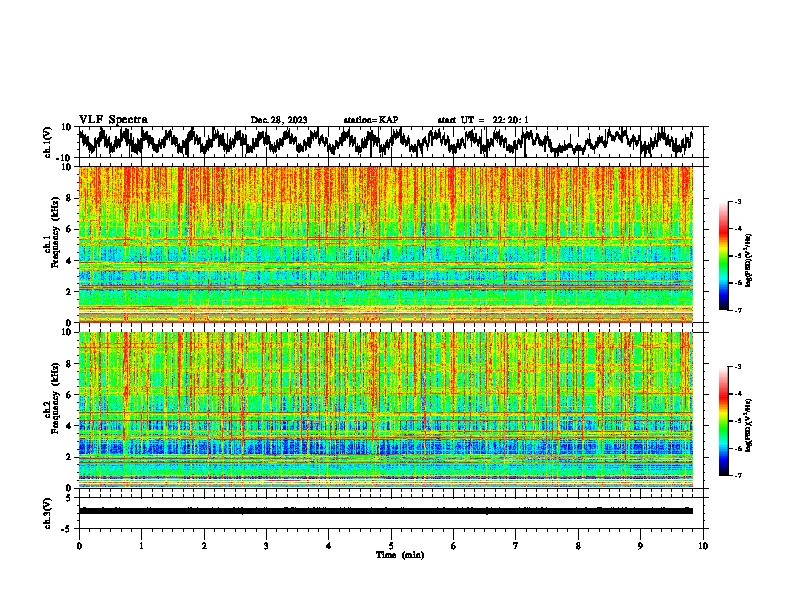The width and height of the screenshot is (792, 612).
Task: Select the date "Dec. 28, 2023"
Action: pyautogui.click(x=279, y=120)
